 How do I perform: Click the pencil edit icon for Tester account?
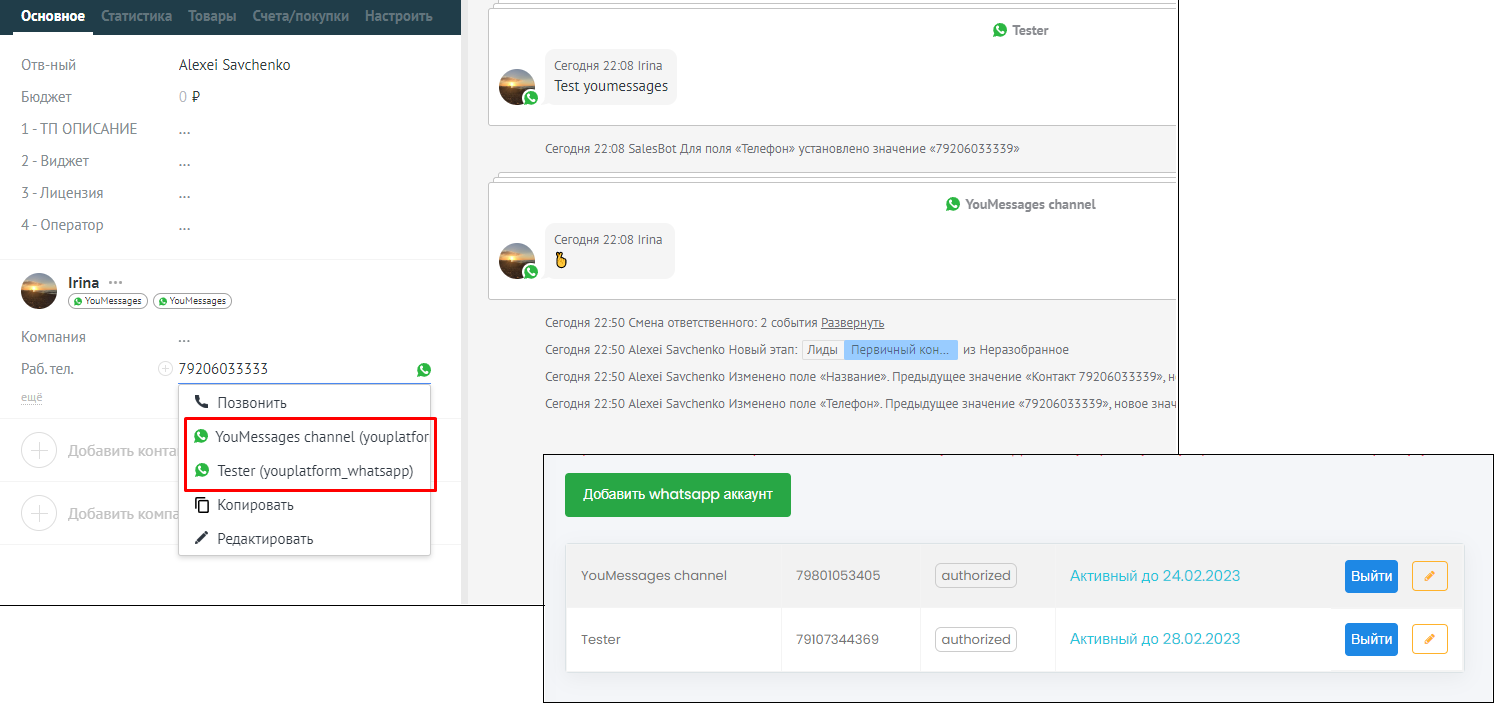[1429, 639]
